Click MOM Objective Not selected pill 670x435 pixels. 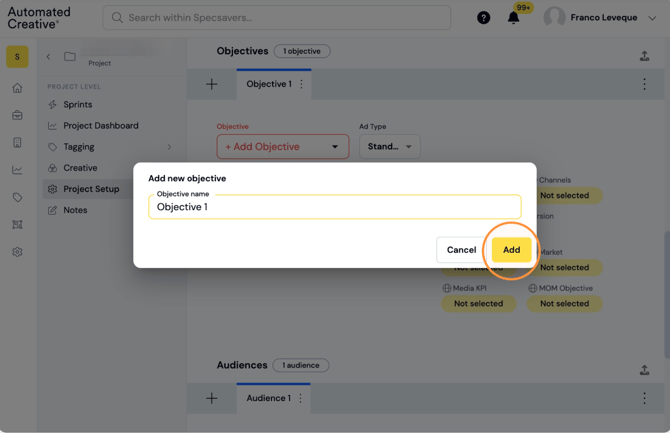[x=564, y=304]
